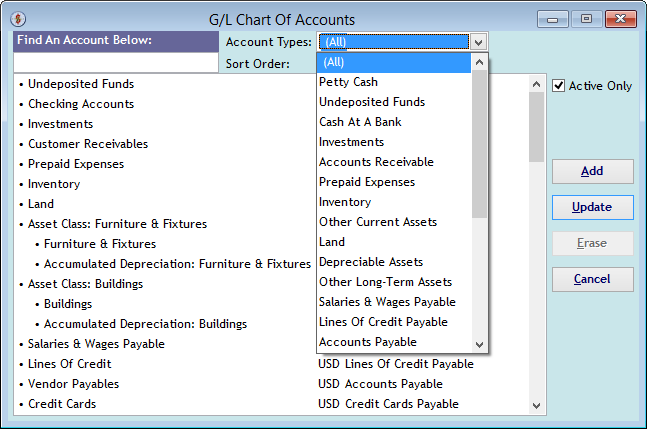647x429 pixels.
Task: Select Salaries & Wages Payable in dropdown
Action: [x=394, y=302]
